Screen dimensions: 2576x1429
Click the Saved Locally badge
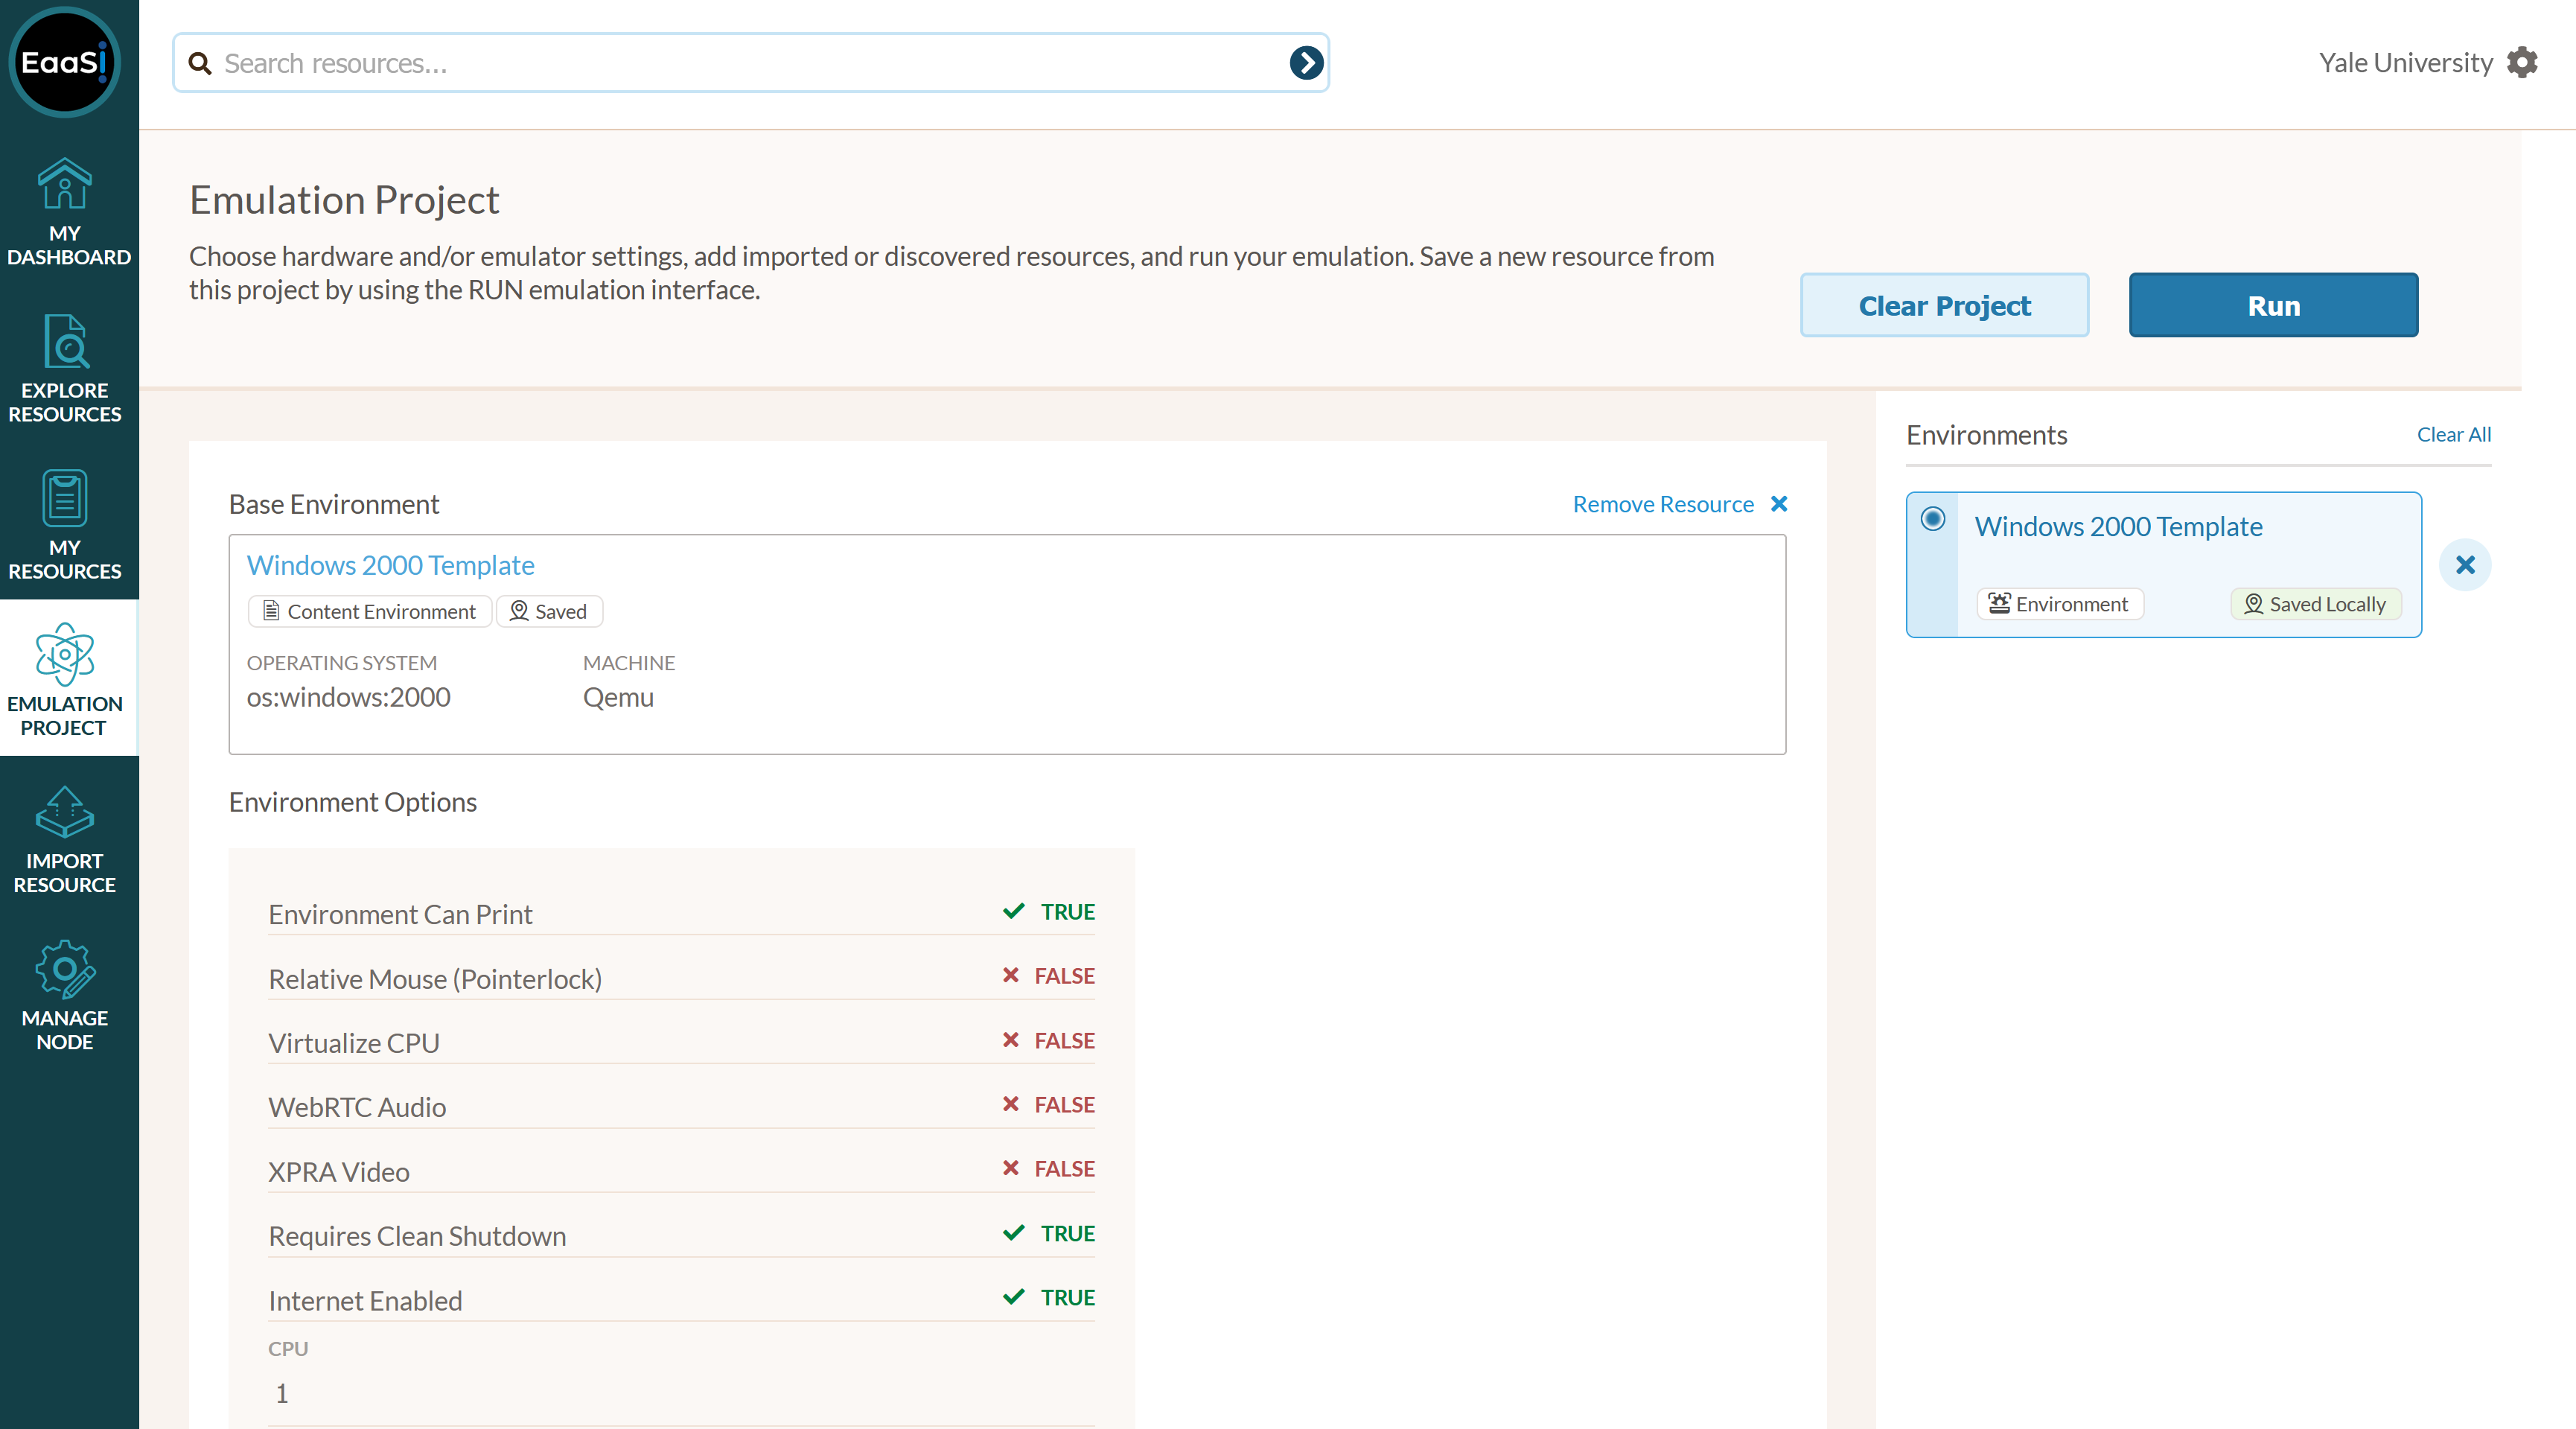coord(2316,604)
